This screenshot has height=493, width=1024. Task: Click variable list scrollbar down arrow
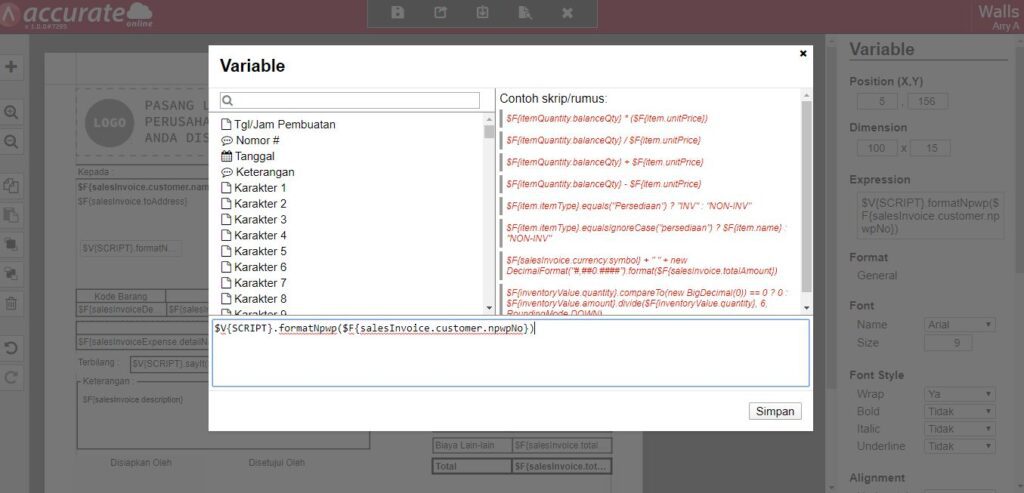[x=489, y=308]
